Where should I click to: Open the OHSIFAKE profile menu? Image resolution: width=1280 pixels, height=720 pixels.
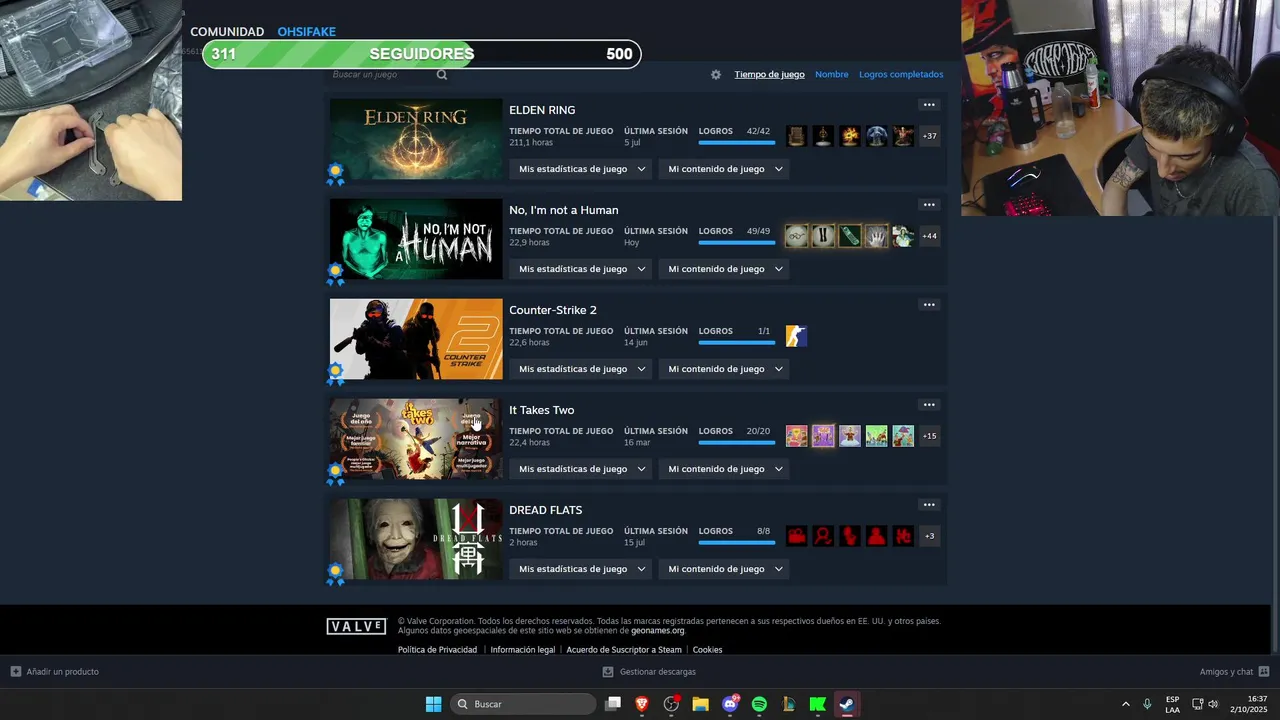(306, 32)
